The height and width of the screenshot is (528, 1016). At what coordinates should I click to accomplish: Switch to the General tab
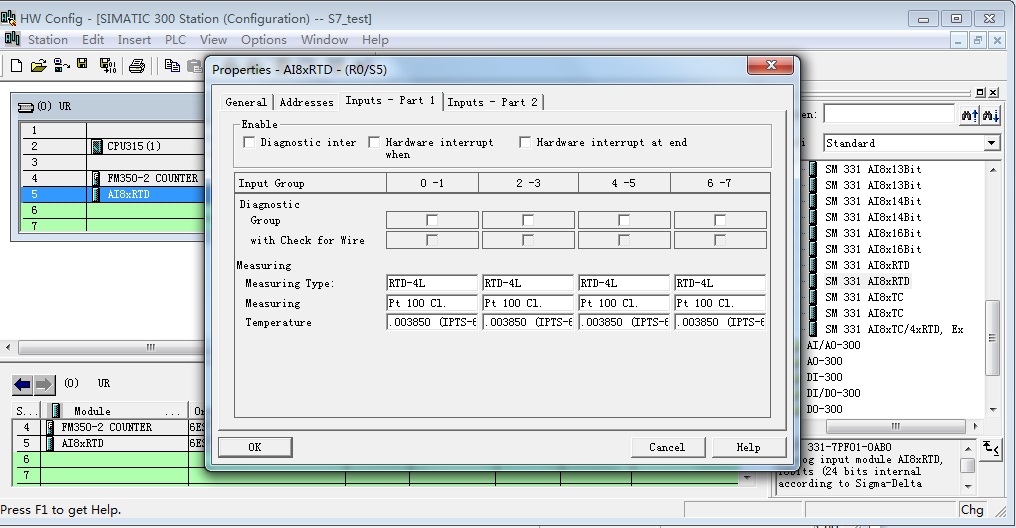tap(246, 102)
